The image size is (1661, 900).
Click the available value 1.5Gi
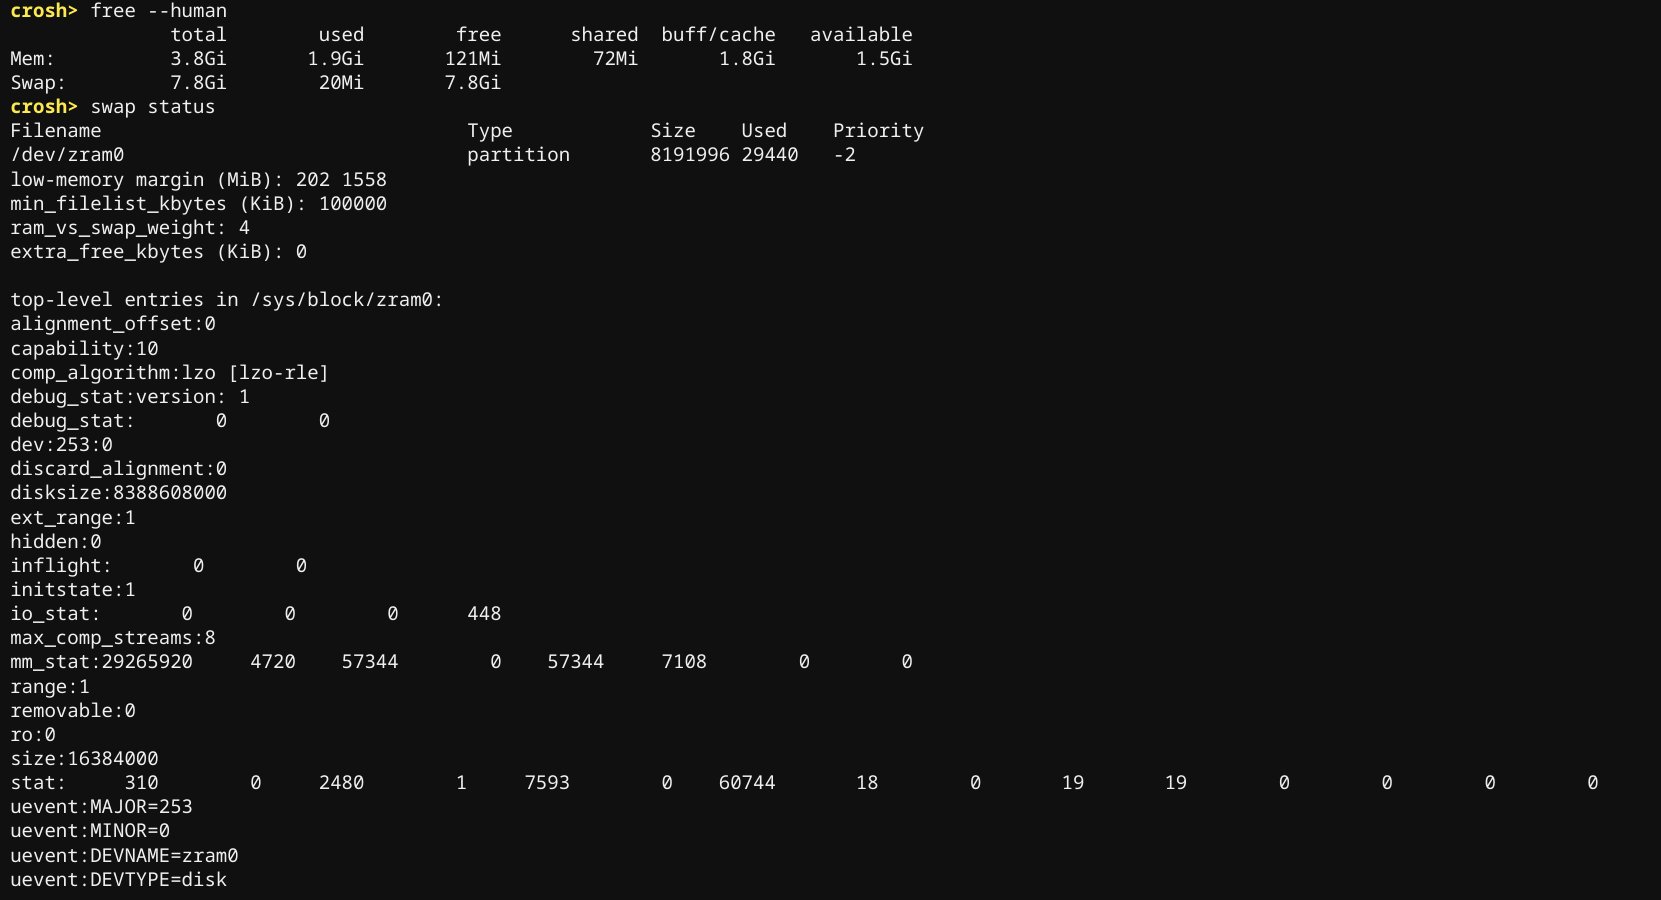click(x=884, y=59)
